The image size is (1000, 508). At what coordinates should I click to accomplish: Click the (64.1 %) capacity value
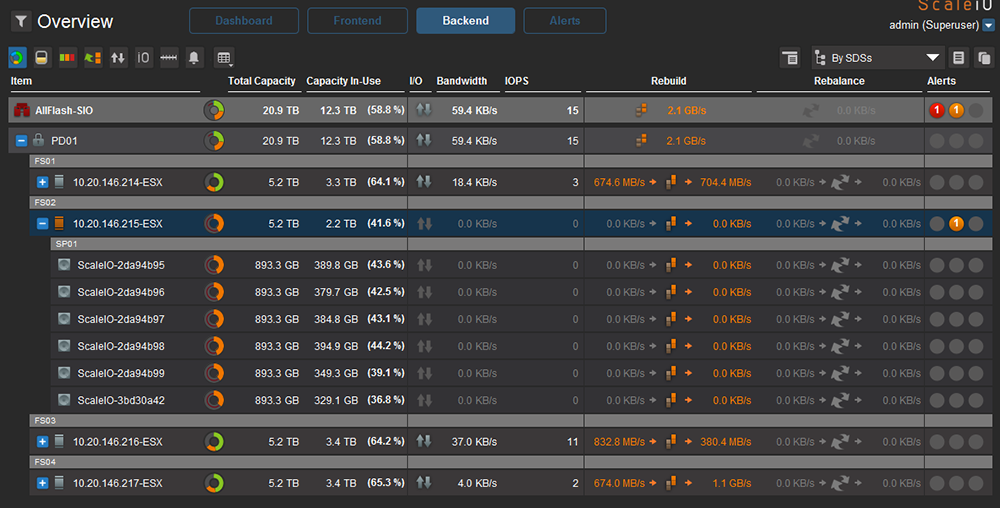point(386,182)
